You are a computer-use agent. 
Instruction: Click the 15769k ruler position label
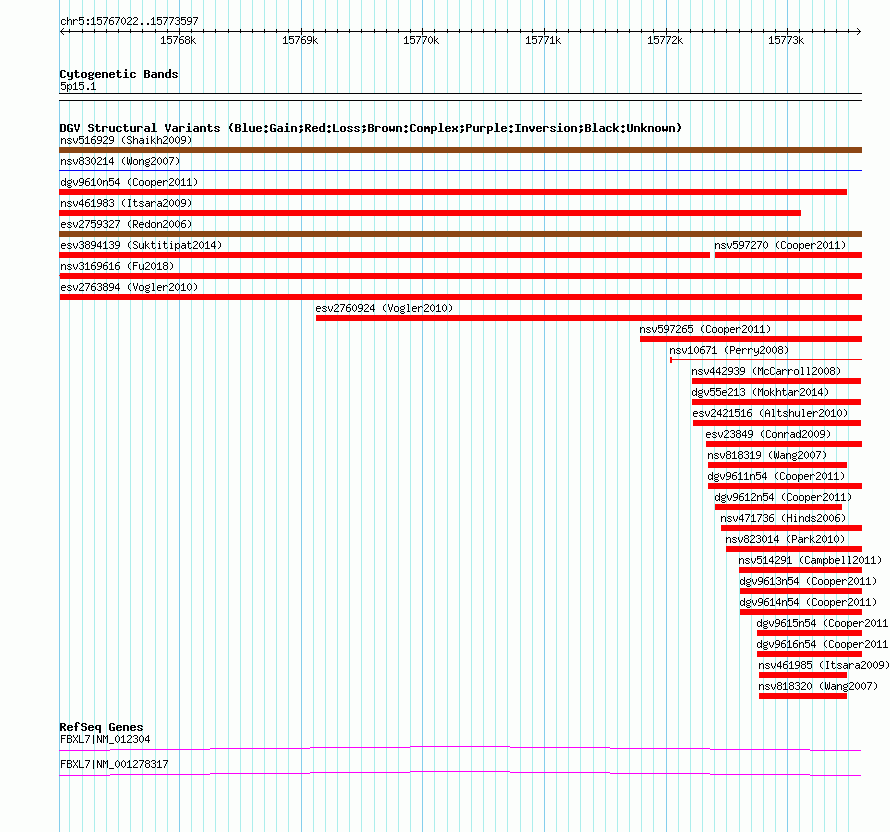(x=300, y=40)
